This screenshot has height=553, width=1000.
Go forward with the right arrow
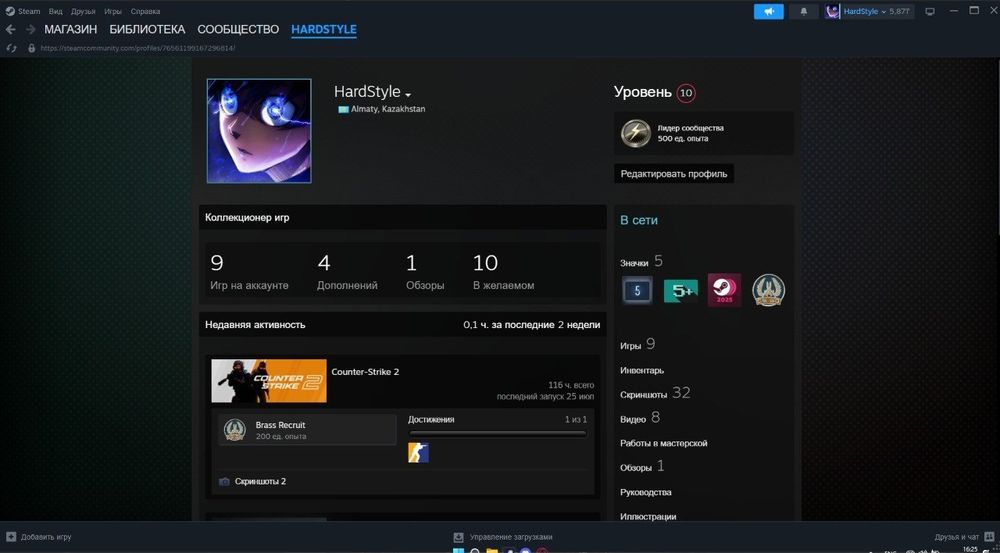click(x=31, y=29)
